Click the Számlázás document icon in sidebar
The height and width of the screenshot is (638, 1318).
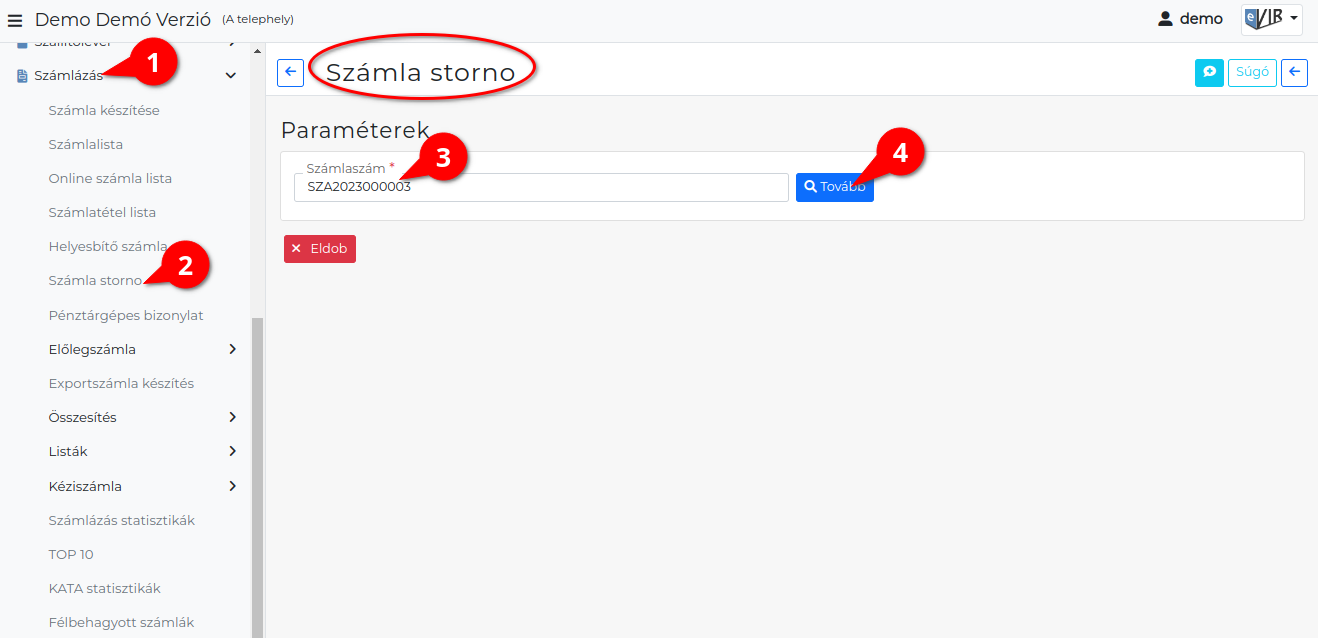(x=22, y=76)
